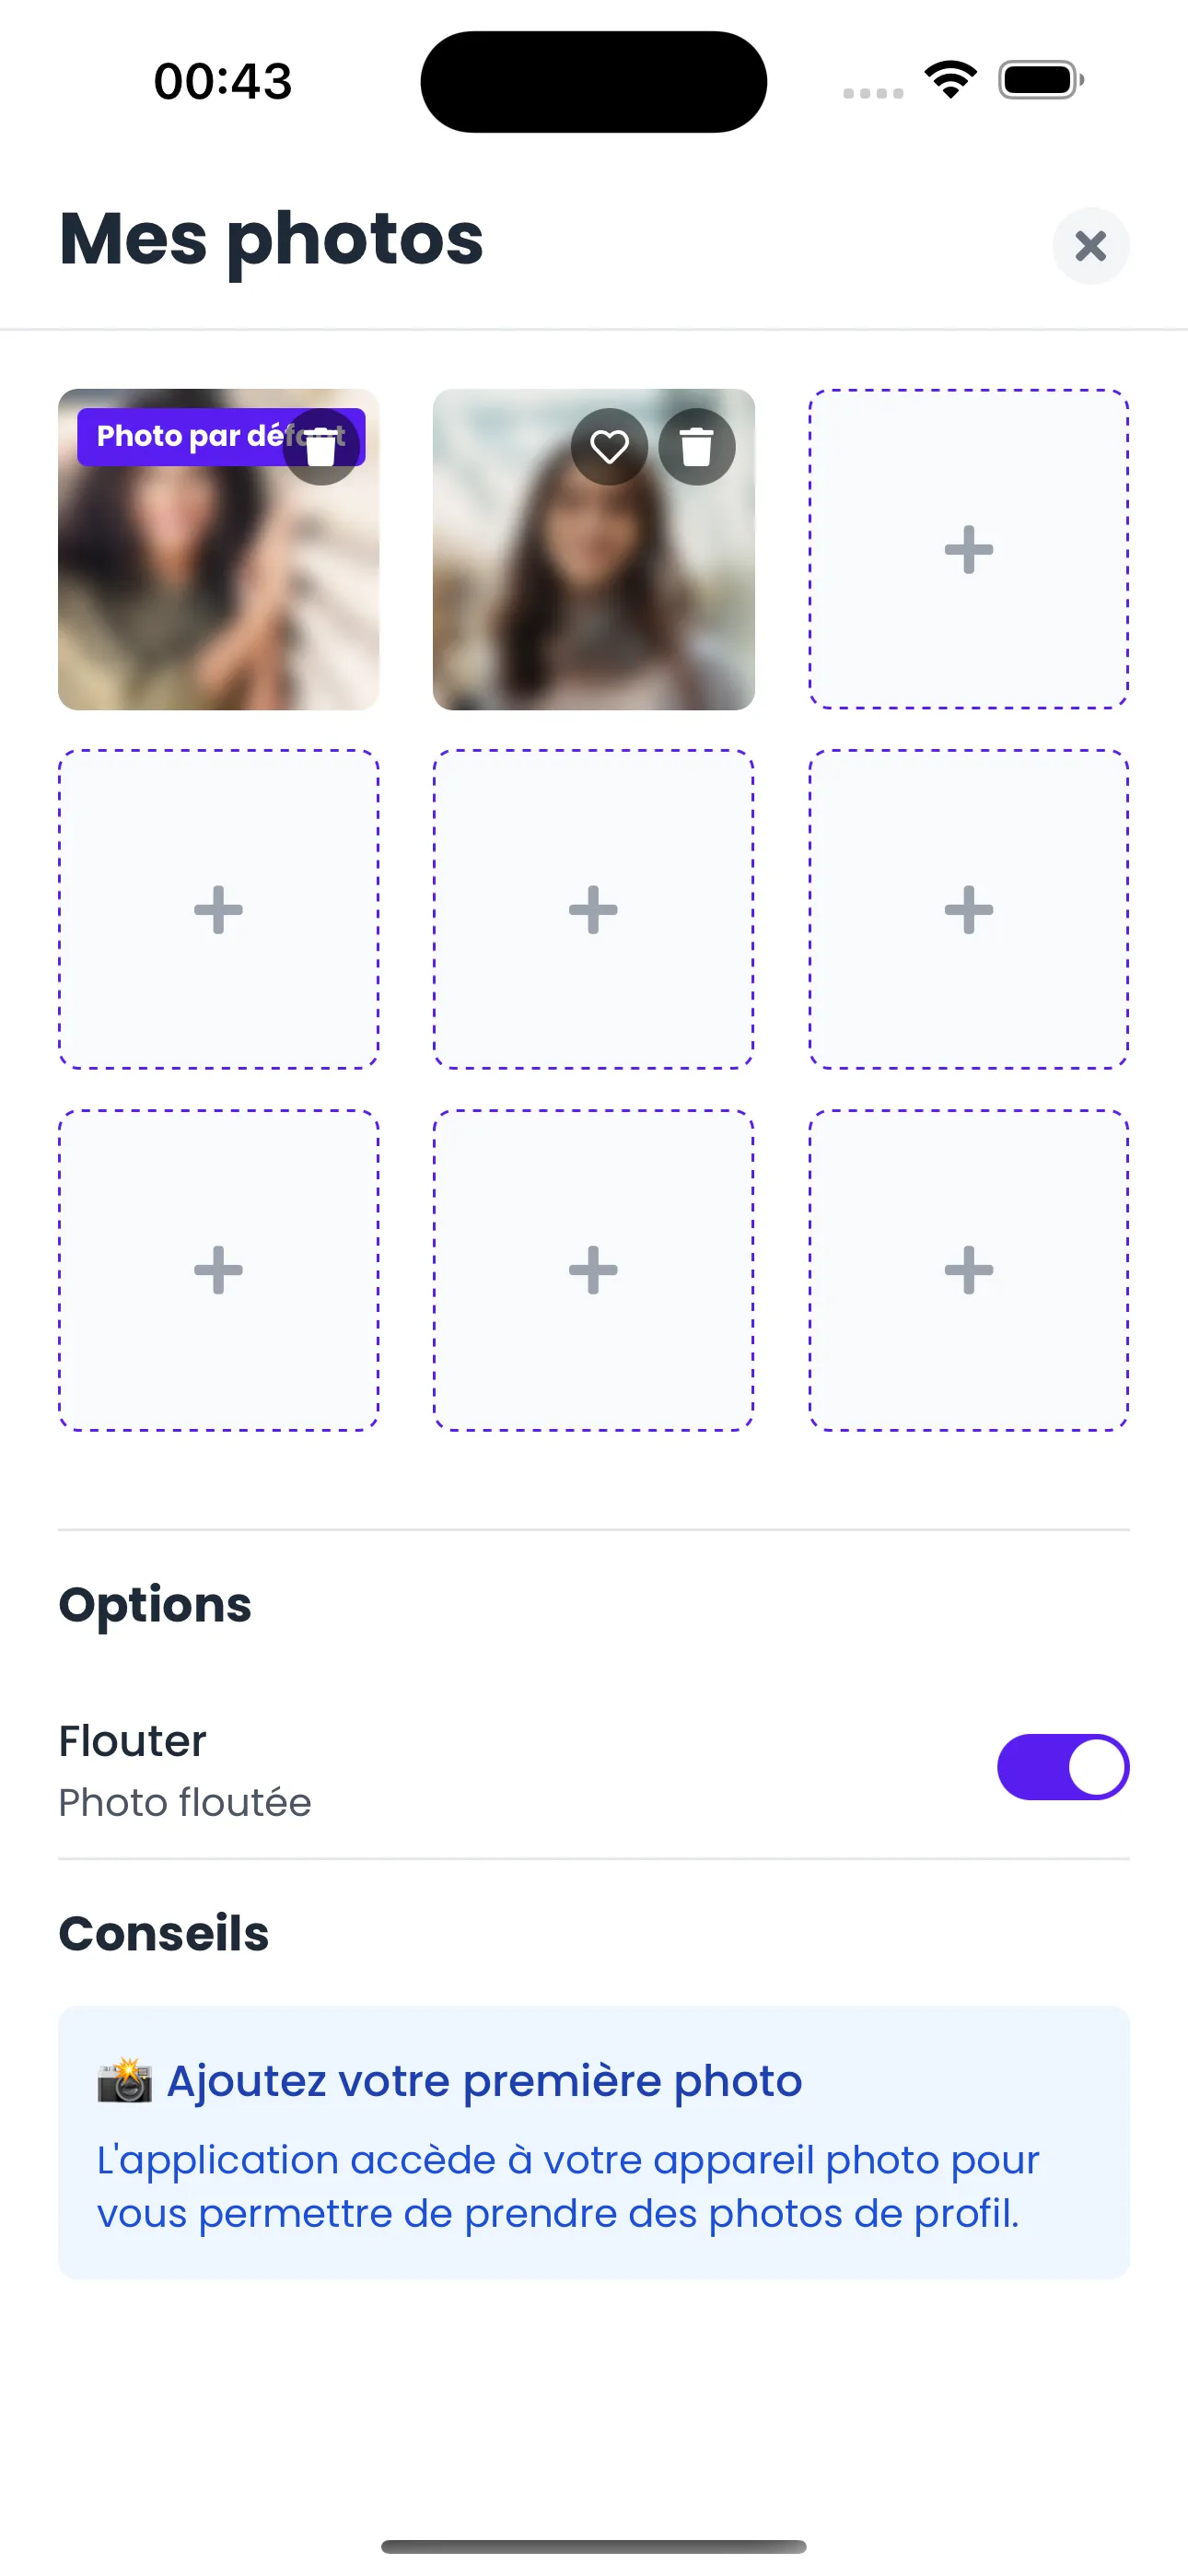Screen dimensions: 1188x2576
Task: Tap the Flouter option label
Action: tap(133, 1741)
